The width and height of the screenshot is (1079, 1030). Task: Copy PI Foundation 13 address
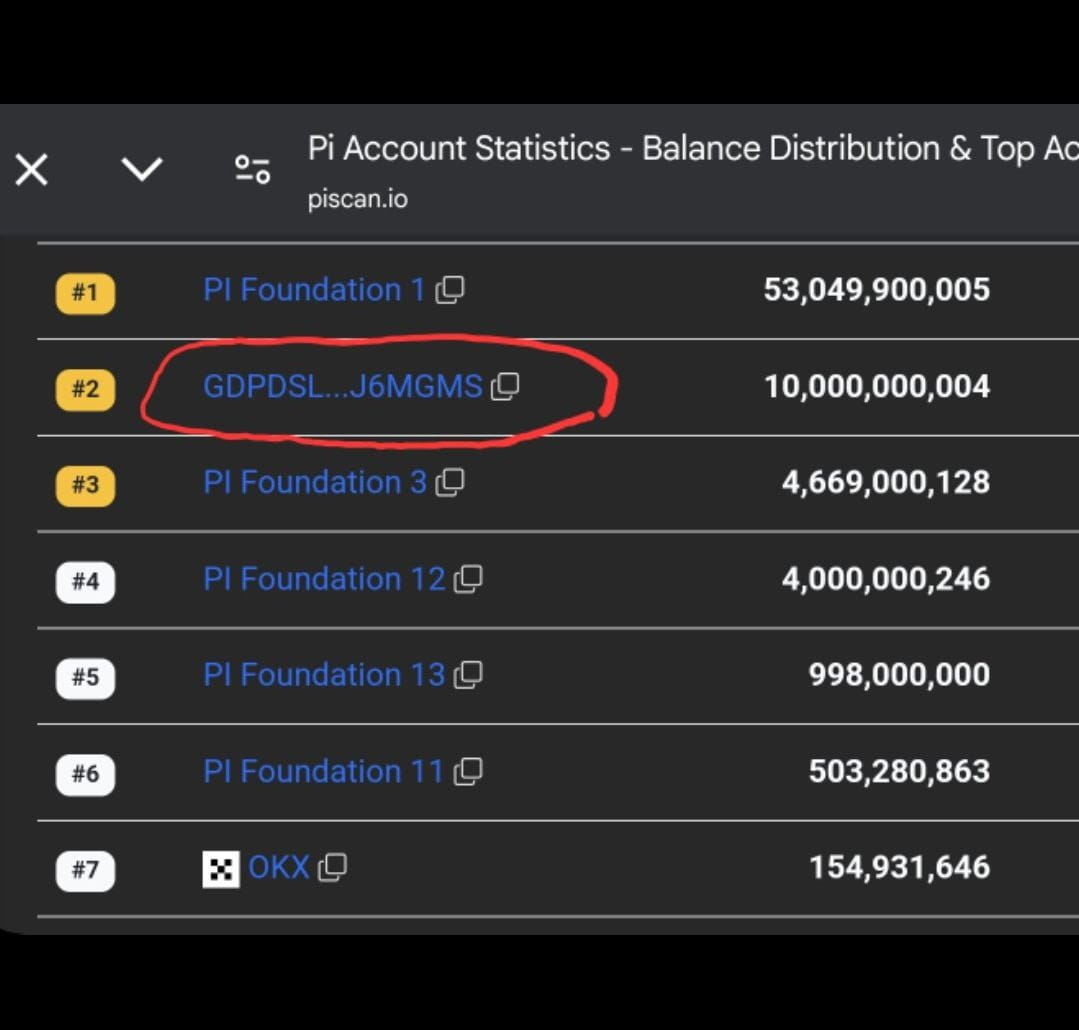[468, 674]
